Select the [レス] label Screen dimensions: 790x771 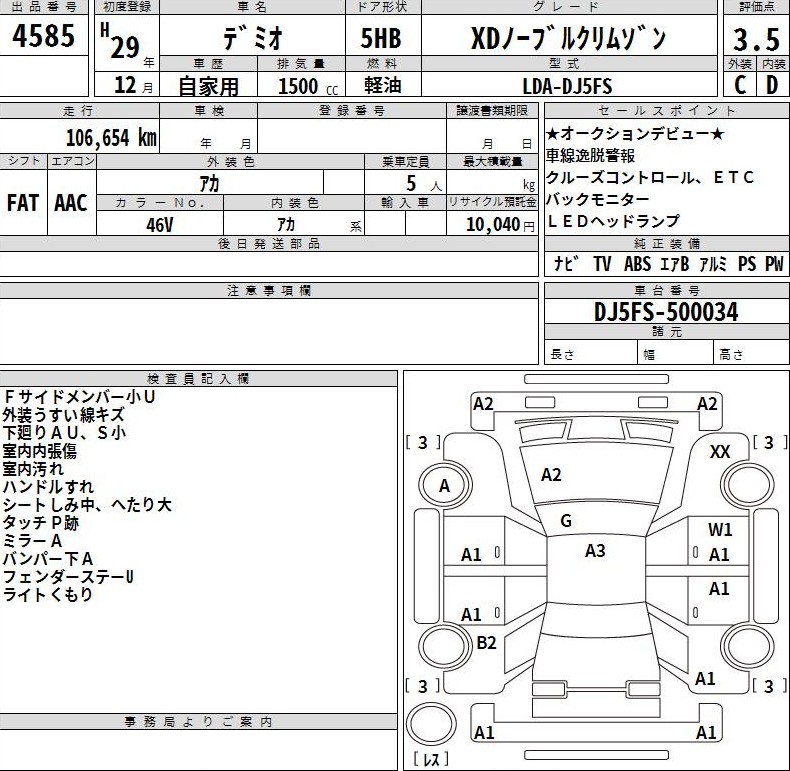430,759
